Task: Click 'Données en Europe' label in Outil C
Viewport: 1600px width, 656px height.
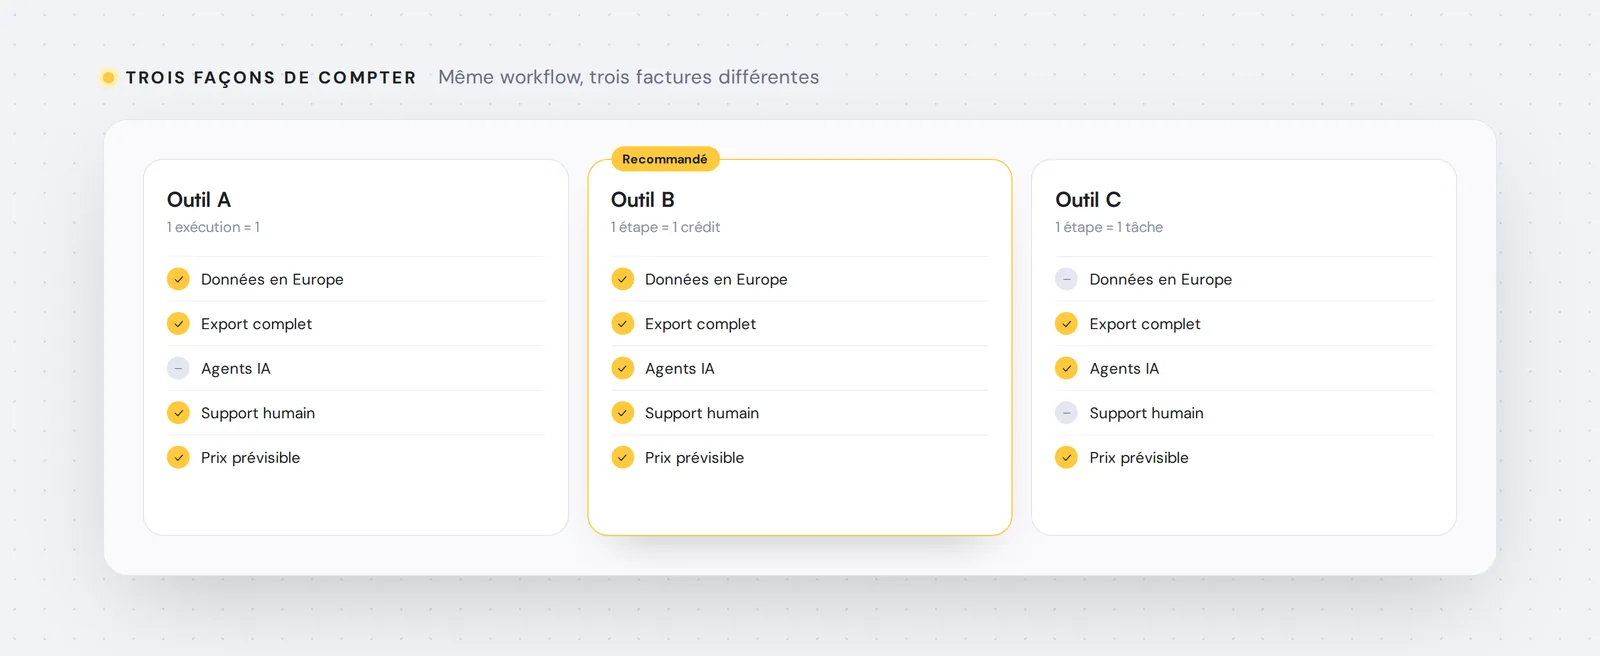Action: click(x=1161, y=280)
